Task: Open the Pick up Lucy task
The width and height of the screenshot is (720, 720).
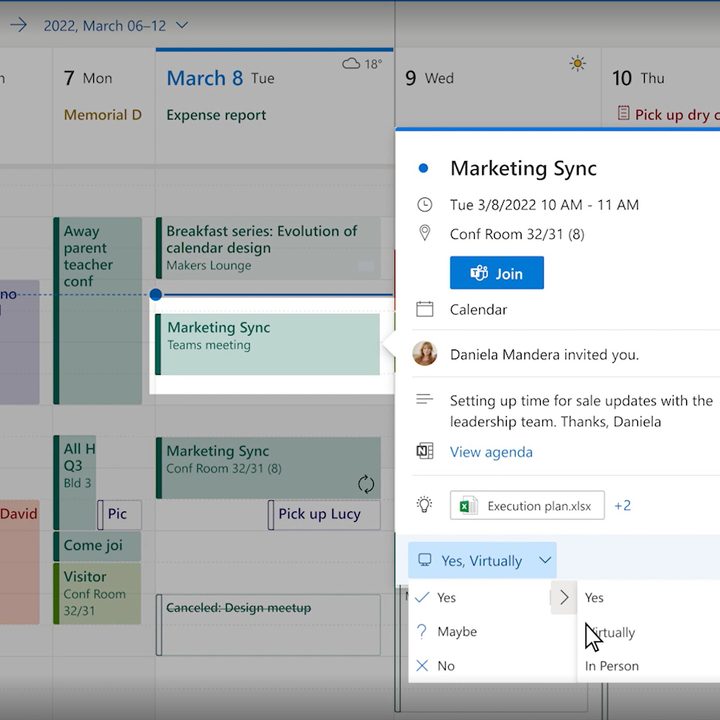Action: click(324, 514)
